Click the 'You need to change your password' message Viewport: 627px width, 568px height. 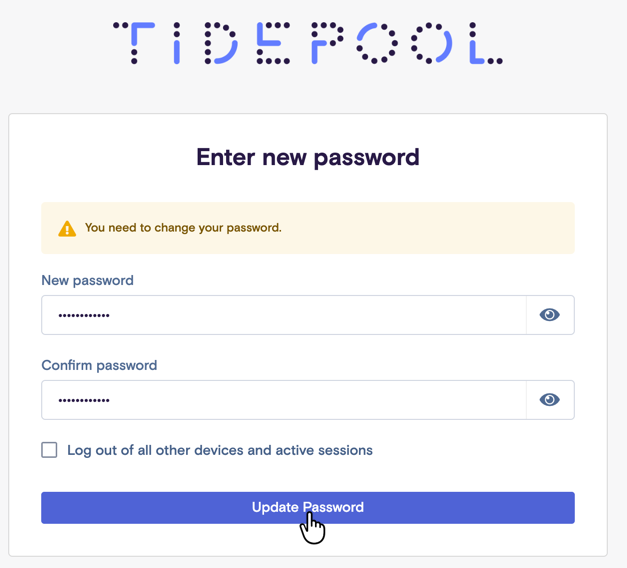click(183, 228)
